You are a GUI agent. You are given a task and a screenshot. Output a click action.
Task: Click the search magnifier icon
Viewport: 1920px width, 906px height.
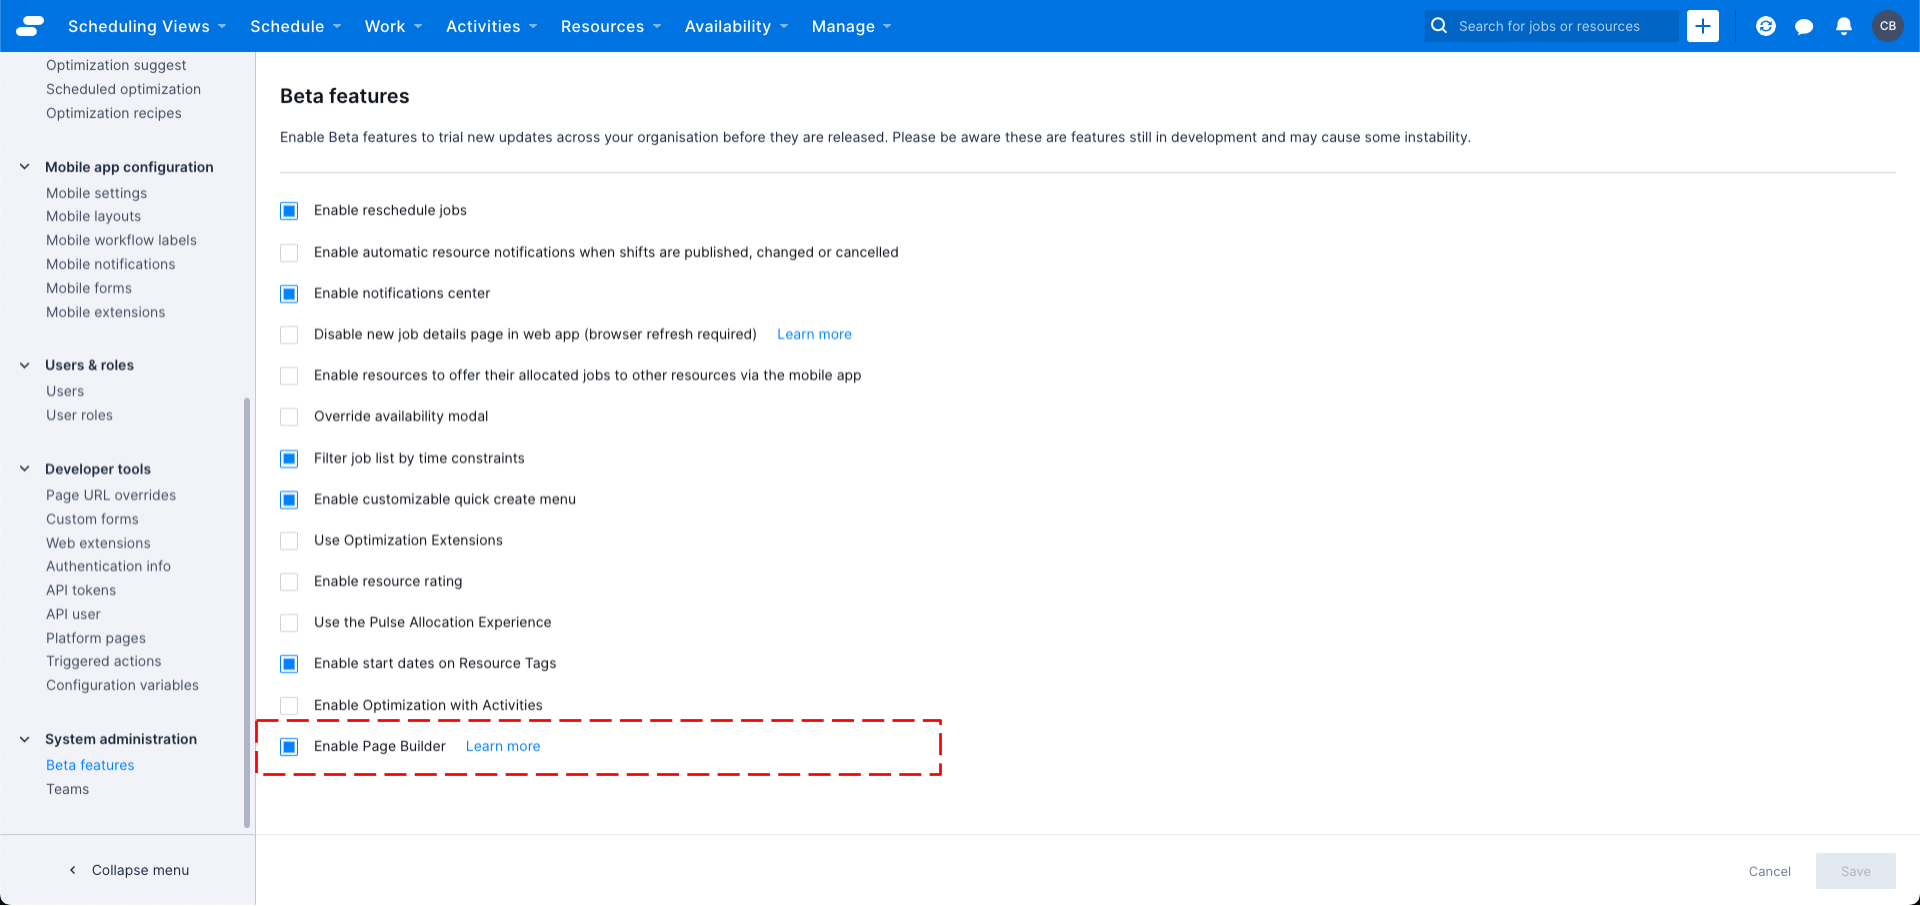[x=1439, y=26]
